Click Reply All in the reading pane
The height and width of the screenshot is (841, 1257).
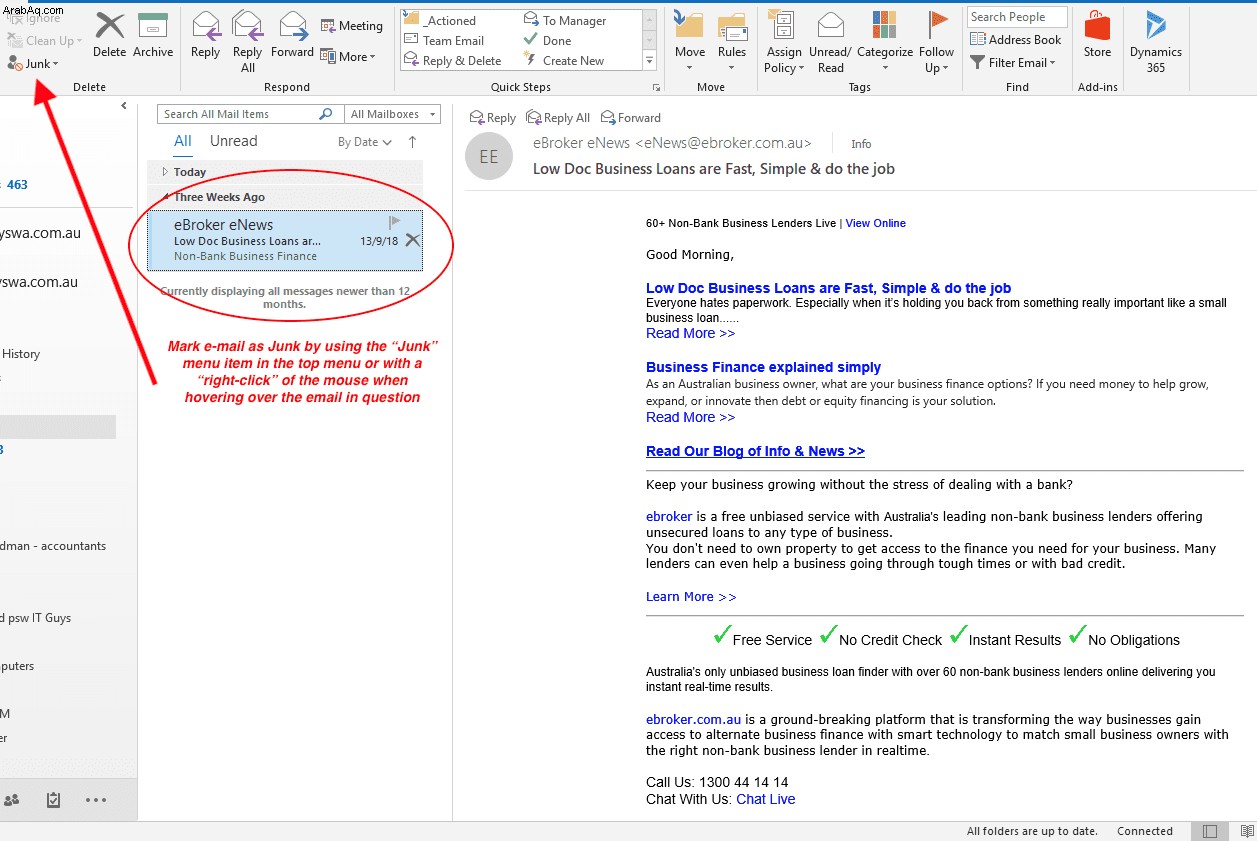[558, 118]
